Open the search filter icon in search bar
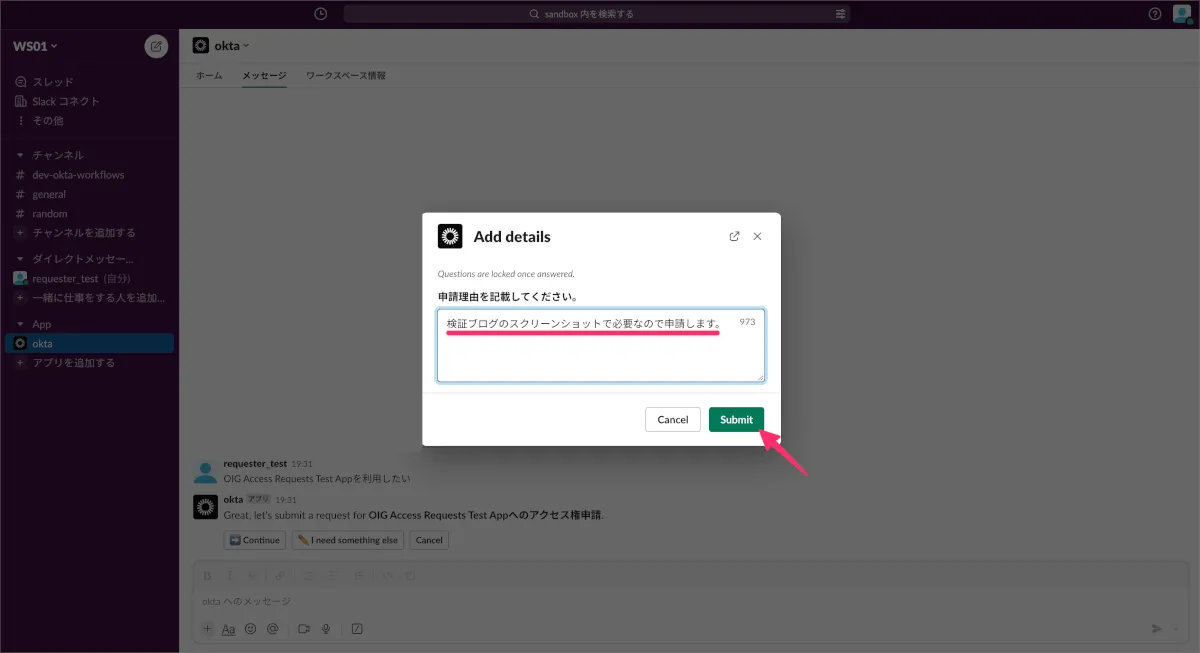The image size is (1200, 653). coord(841,14)
